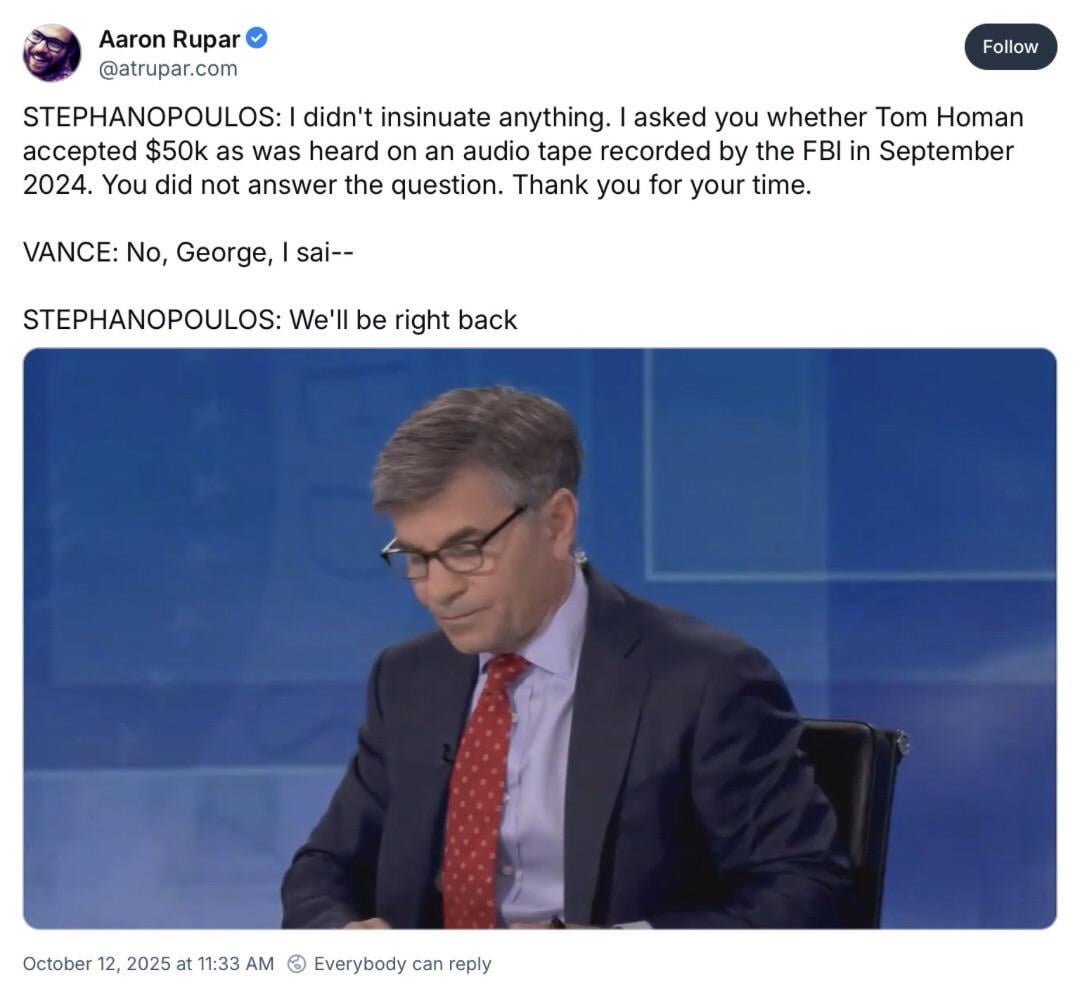The height and width of the screenshot is (990, 1080).
Task: Open Aaron Rupar's profile avatar
Action: 52,53
